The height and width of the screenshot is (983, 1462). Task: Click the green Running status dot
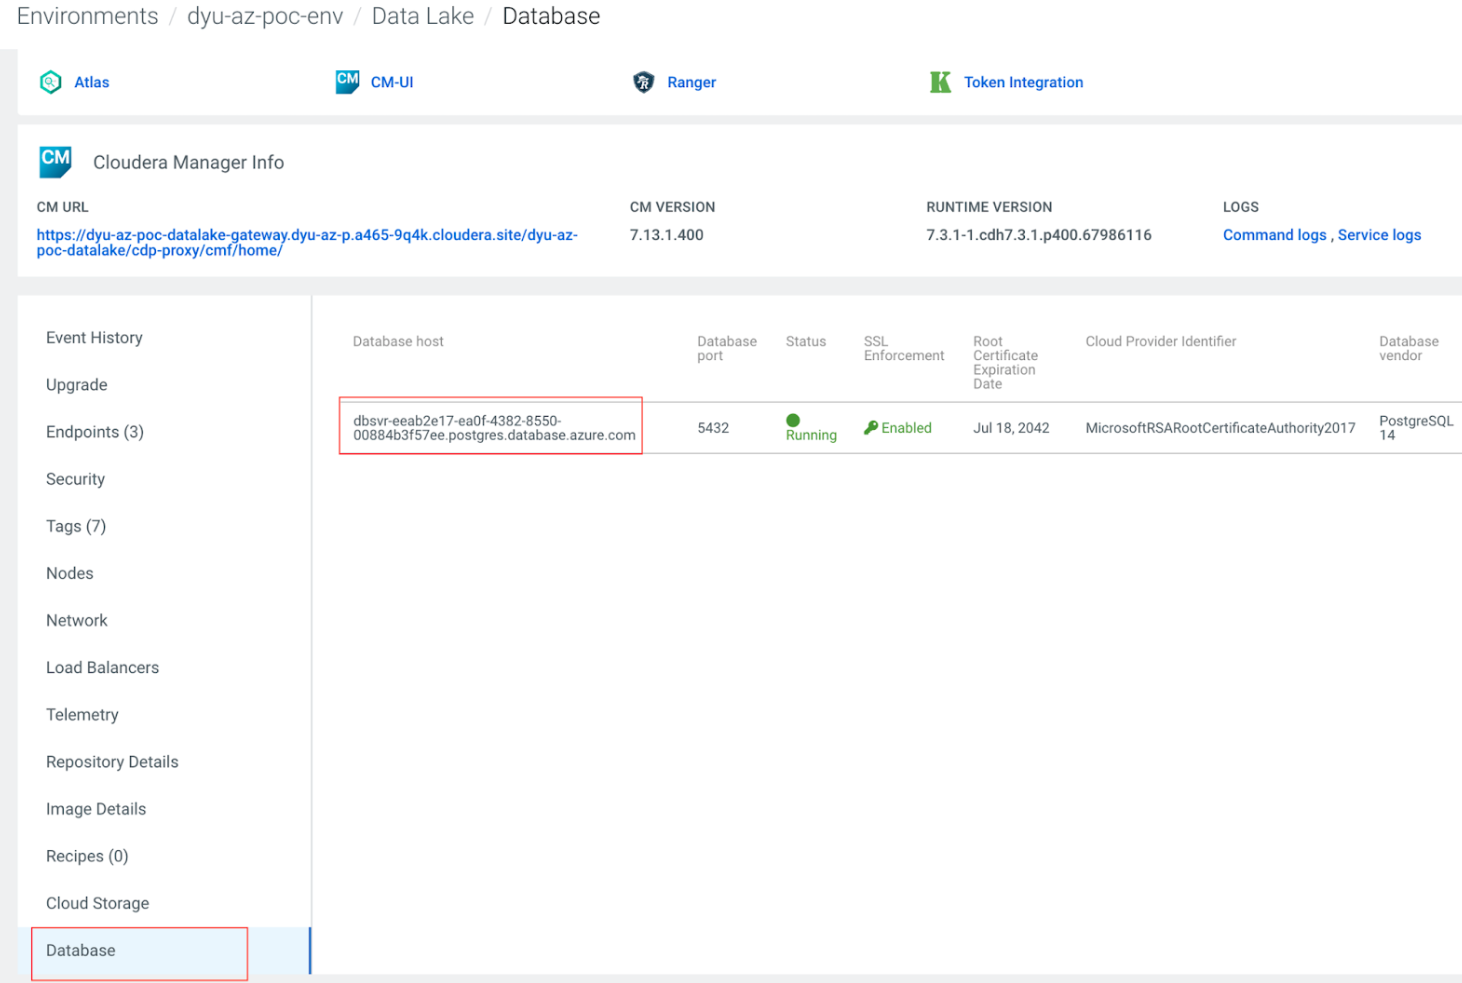[793, 421]
